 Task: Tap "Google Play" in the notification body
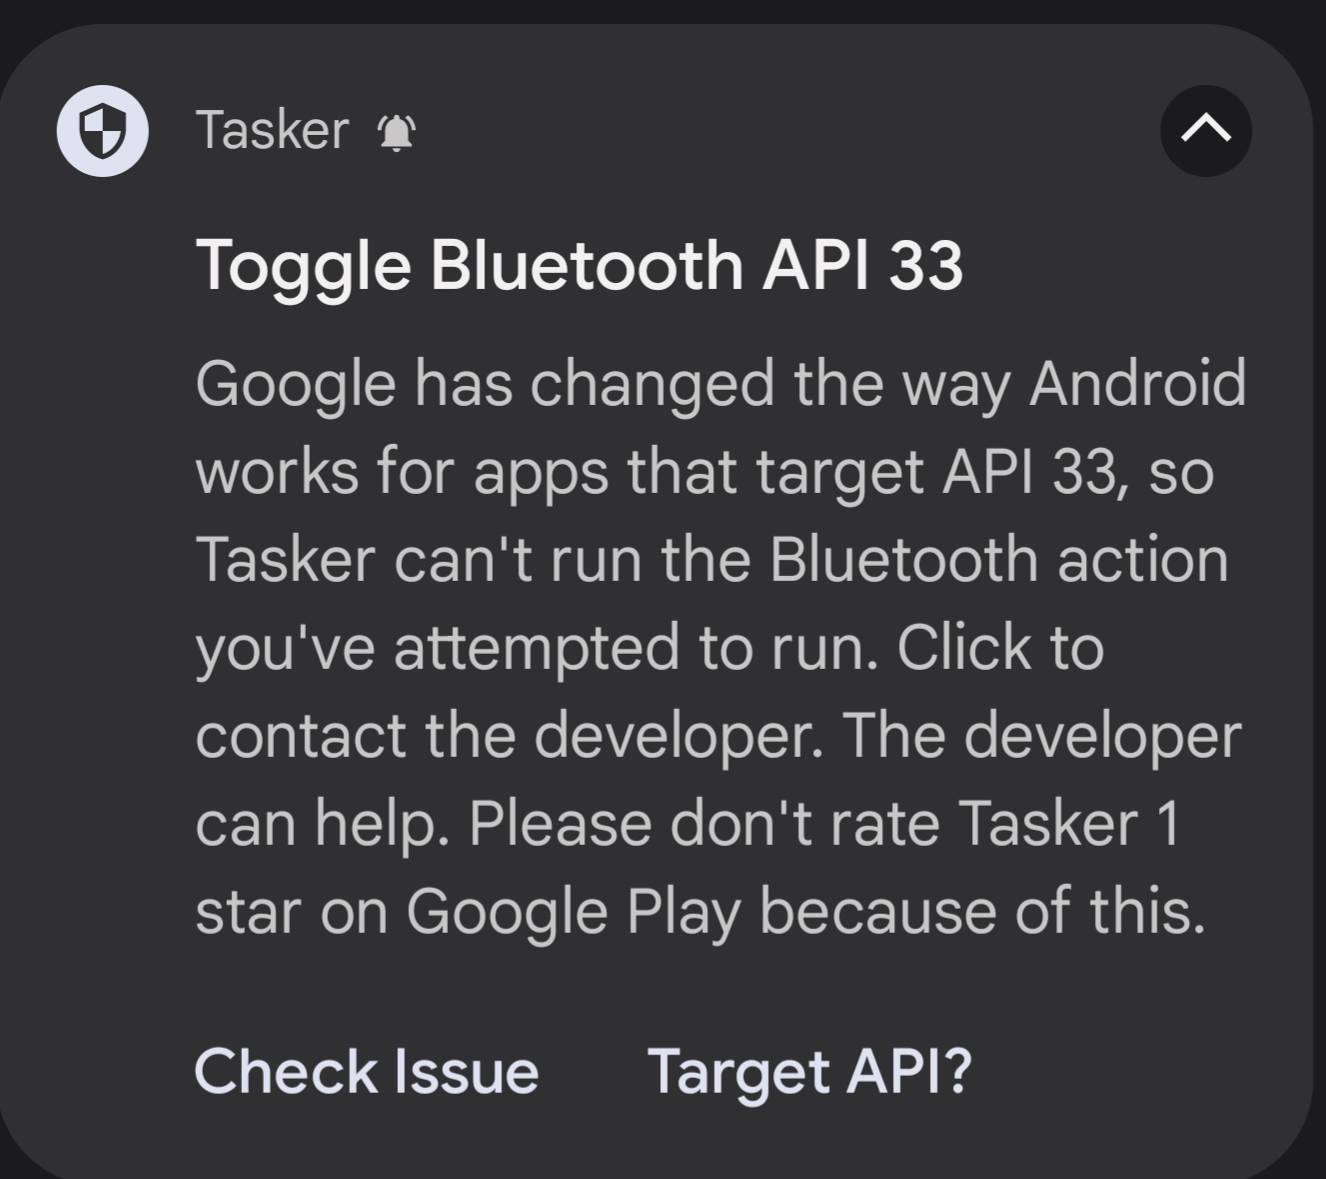[573, 912]
